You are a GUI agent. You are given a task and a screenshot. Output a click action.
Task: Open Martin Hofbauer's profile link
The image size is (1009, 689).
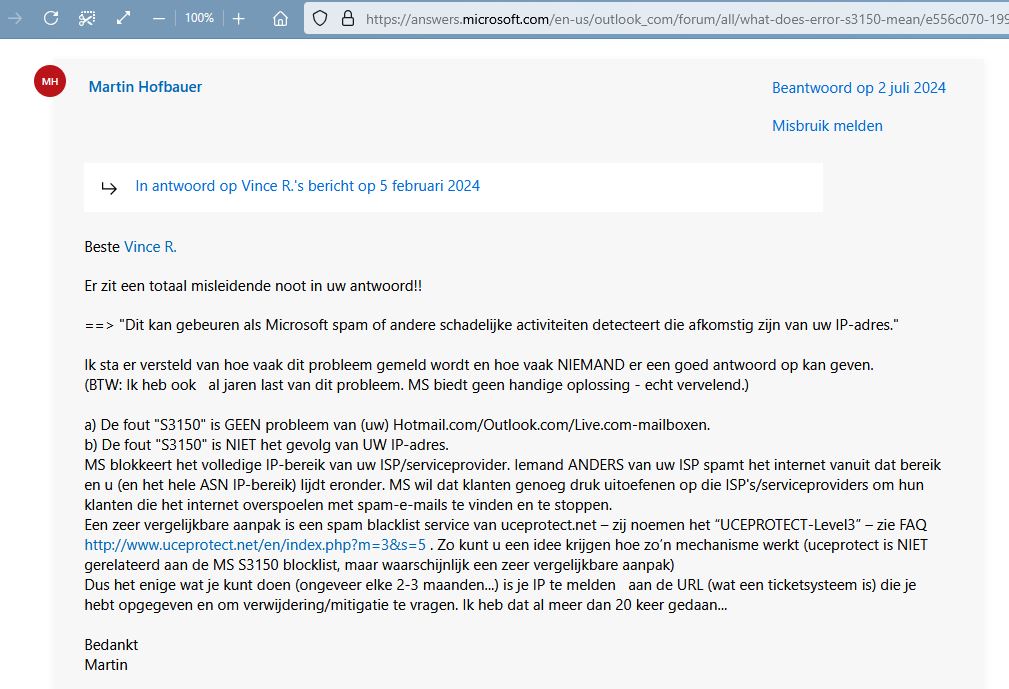point(145,87)
